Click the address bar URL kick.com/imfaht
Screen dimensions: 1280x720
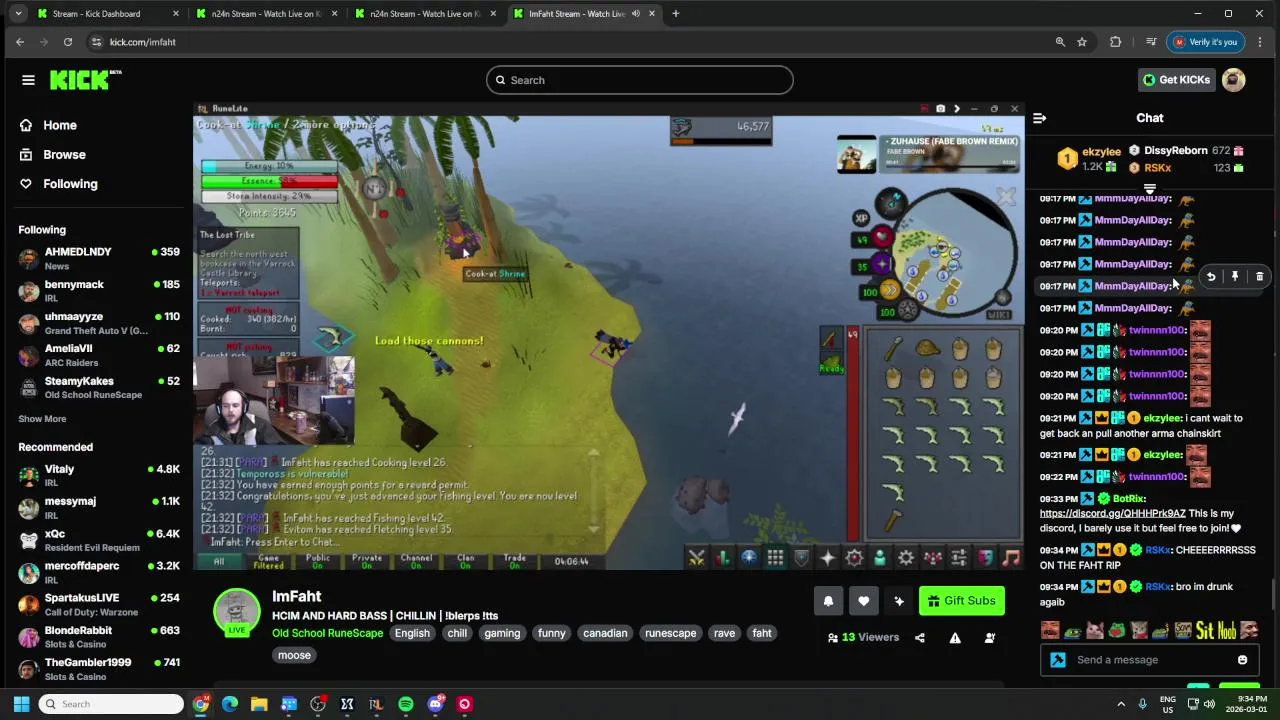pyautogui.click(x=142, y=42)
